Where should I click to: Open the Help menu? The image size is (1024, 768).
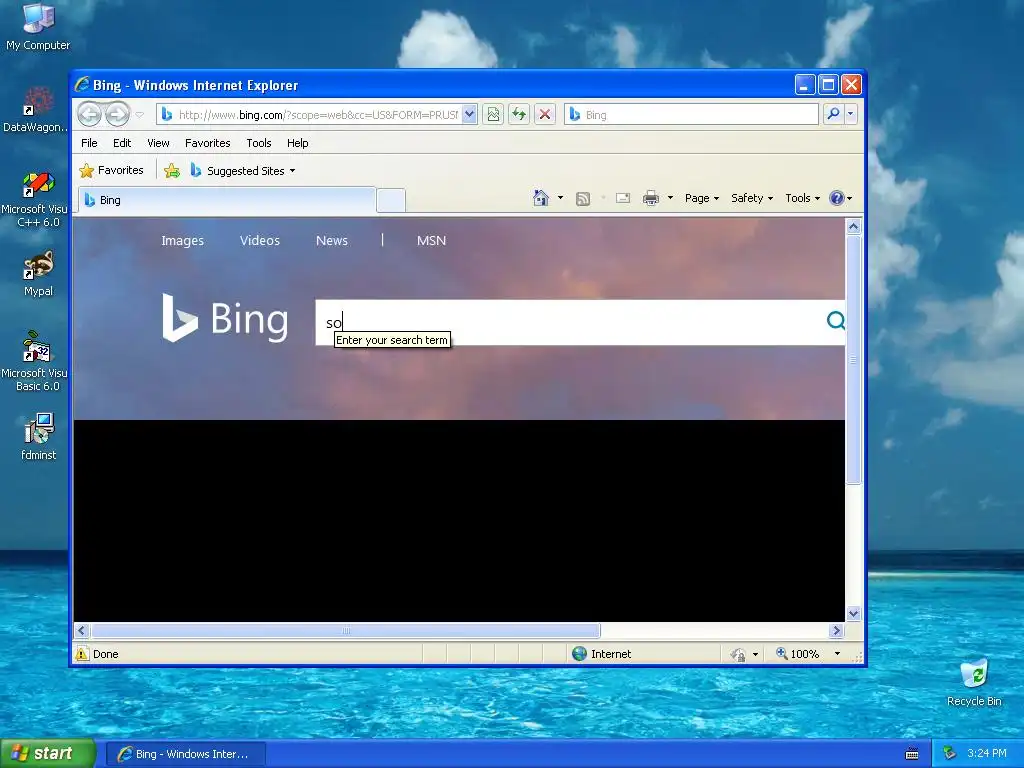coord(297,143)
